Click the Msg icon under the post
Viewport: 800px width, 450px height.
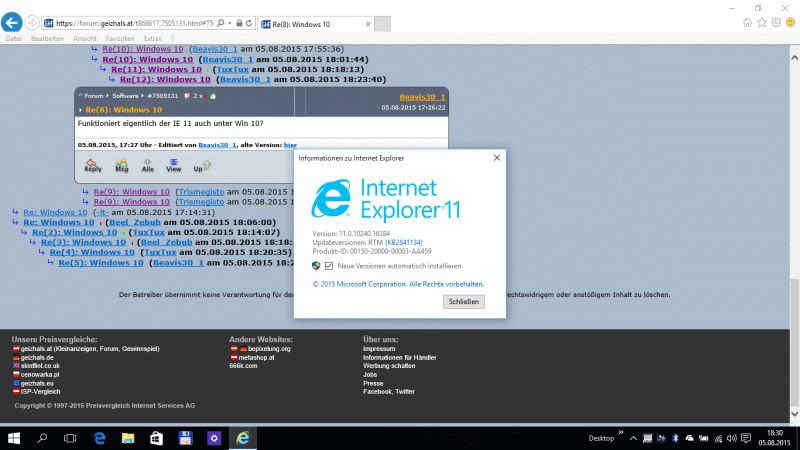click(x=121, y=165)
